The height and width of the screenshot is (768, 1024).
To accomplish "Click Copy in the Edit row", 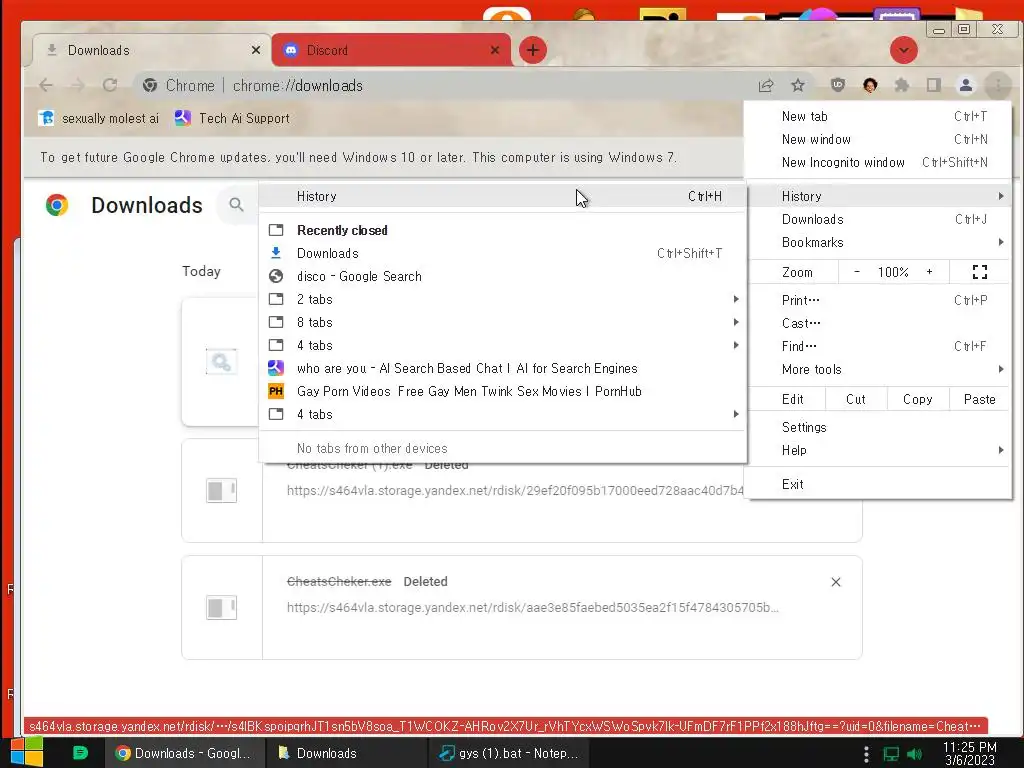I will tap(918, 399).
